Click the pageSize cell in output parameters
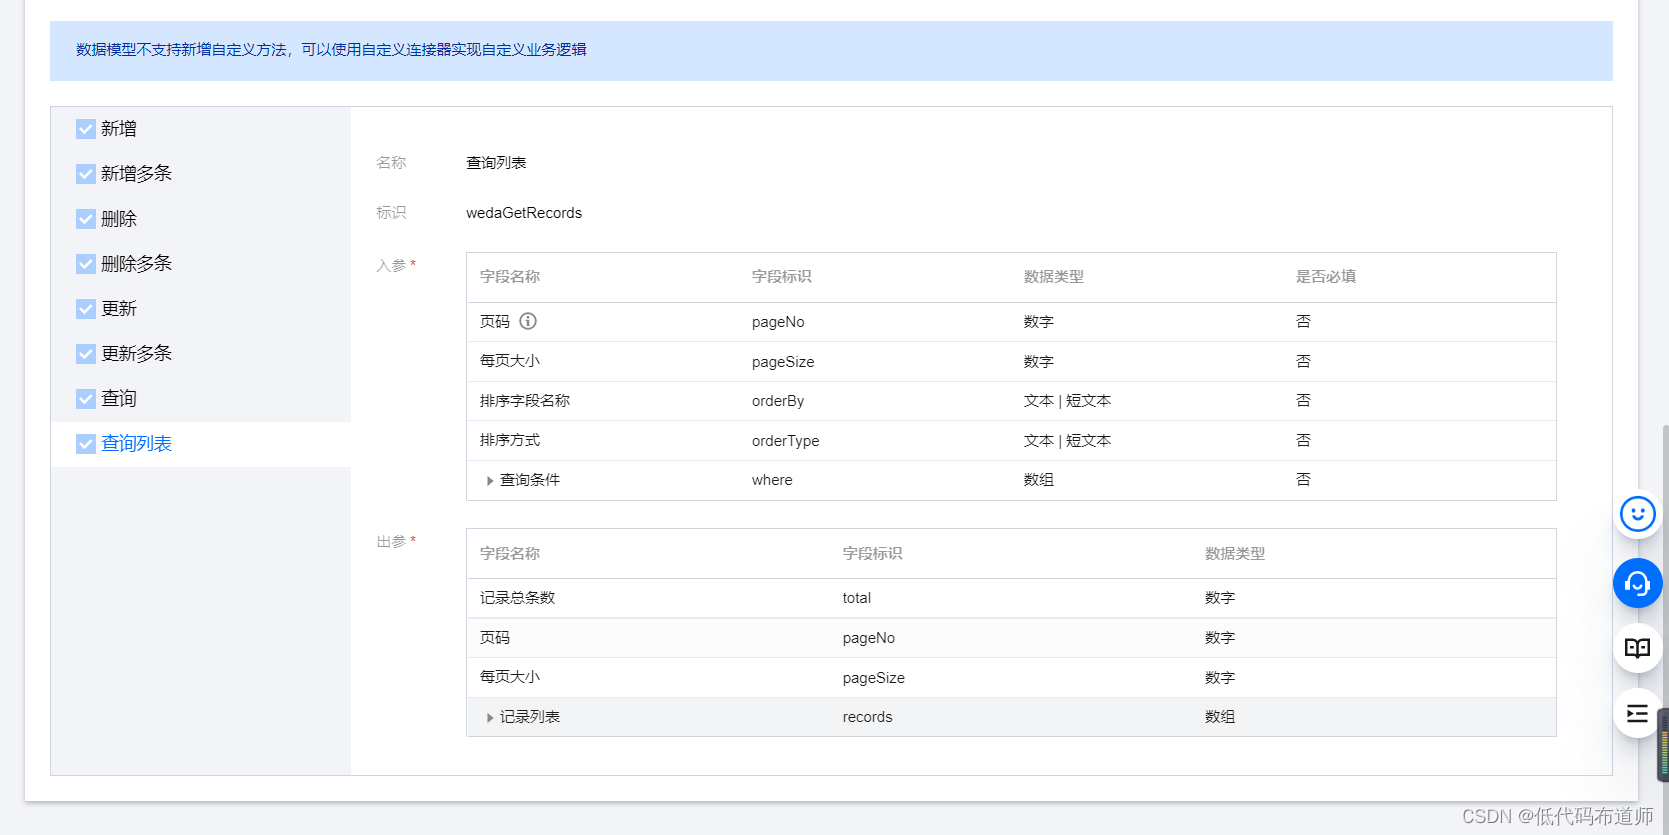1669x835 pixels. (874, 678)
